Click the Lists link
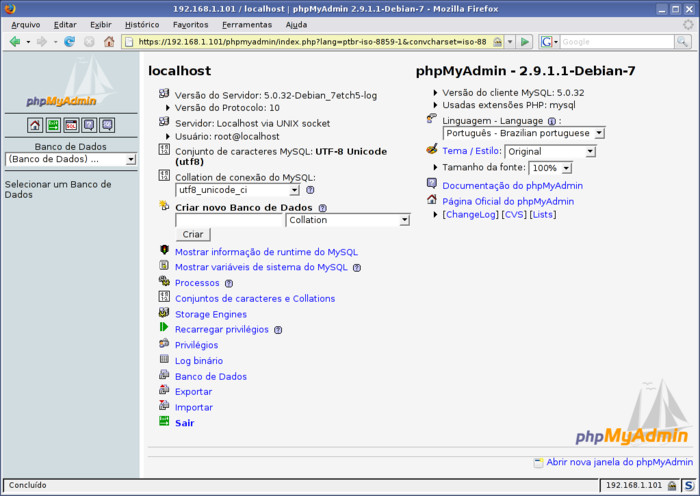This screenshot has width=700, height=496. tap(543, 214)
